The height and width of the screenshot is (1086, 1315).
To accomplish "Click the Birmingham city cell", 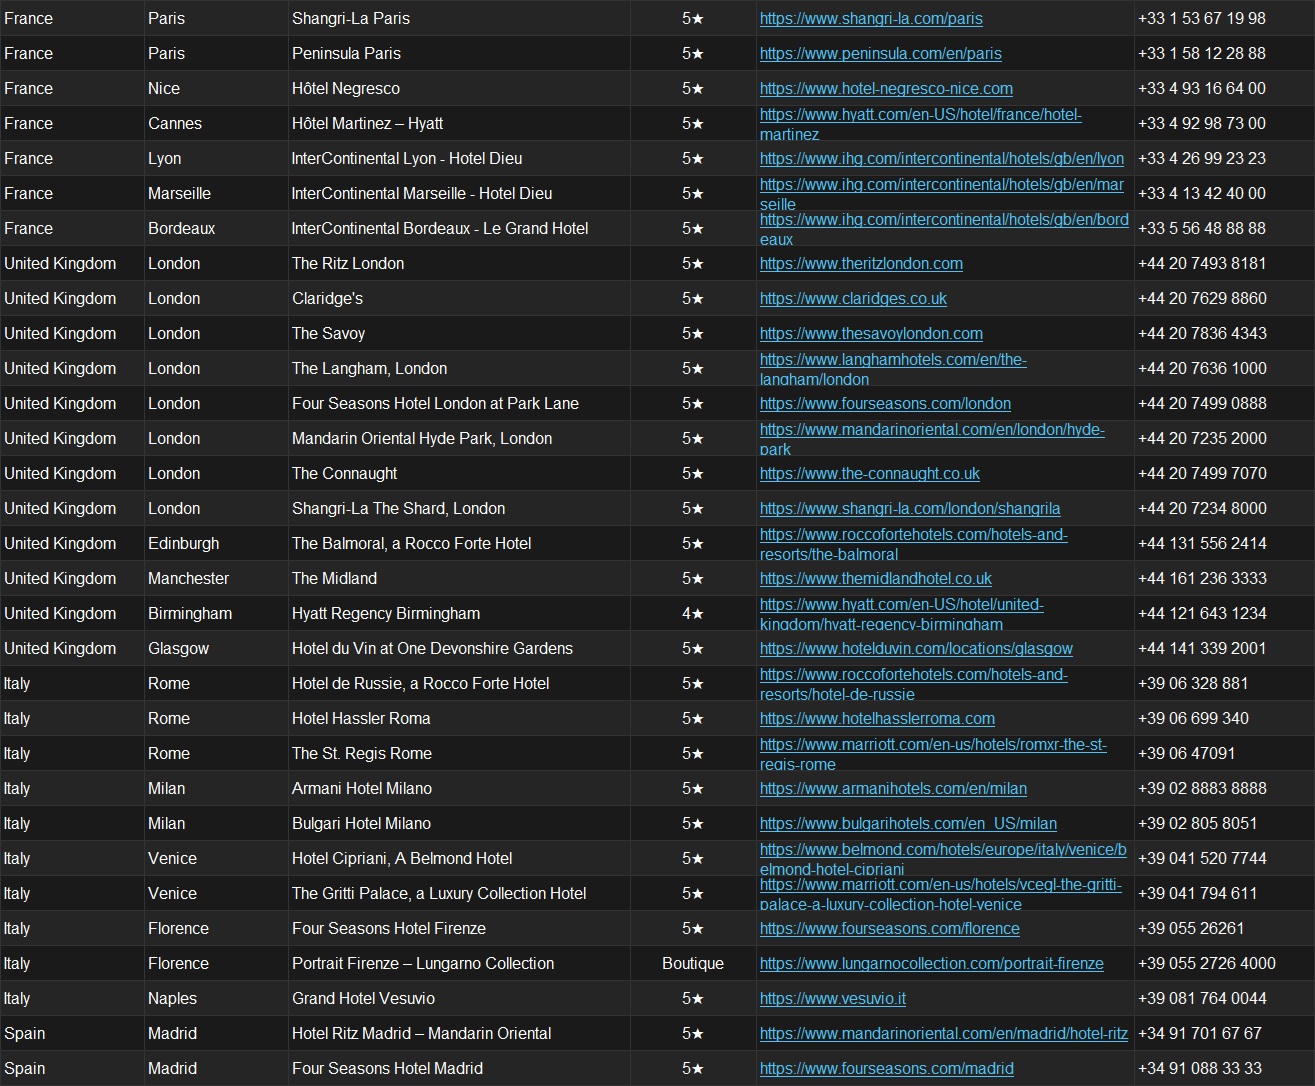I will point(216,613).
